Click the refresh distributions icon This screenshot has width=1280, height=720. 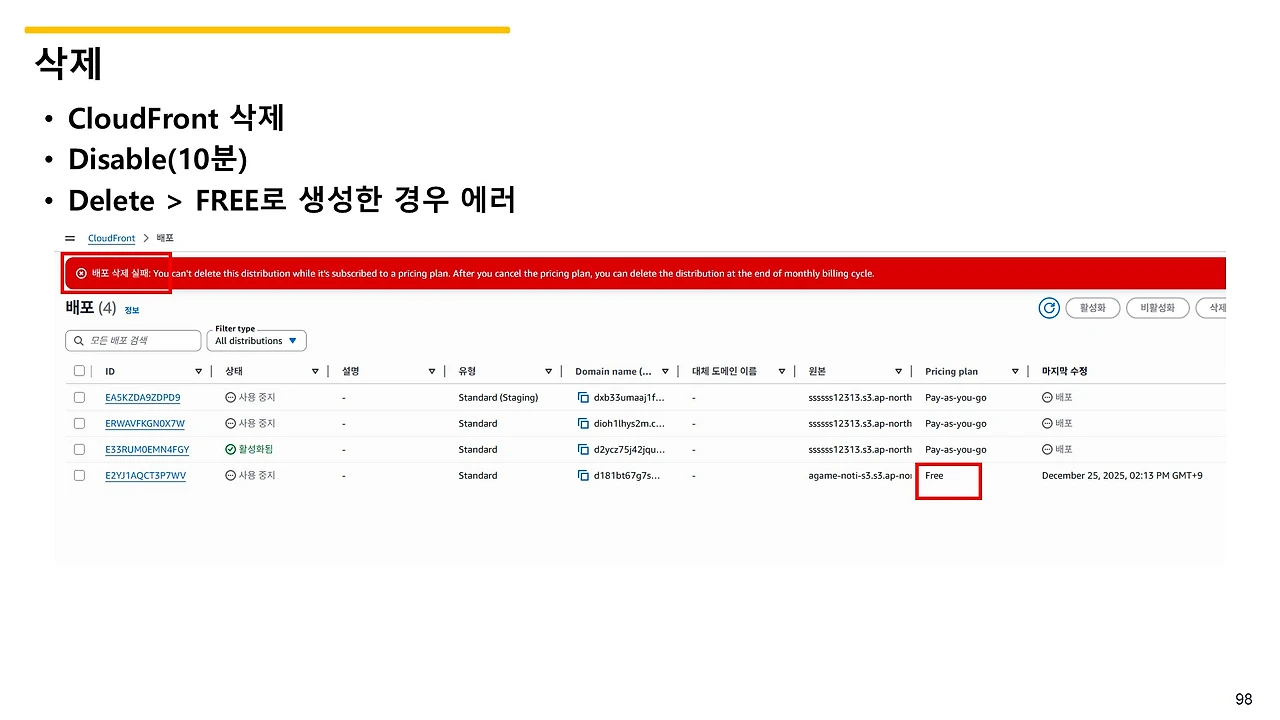(1048, 308)
